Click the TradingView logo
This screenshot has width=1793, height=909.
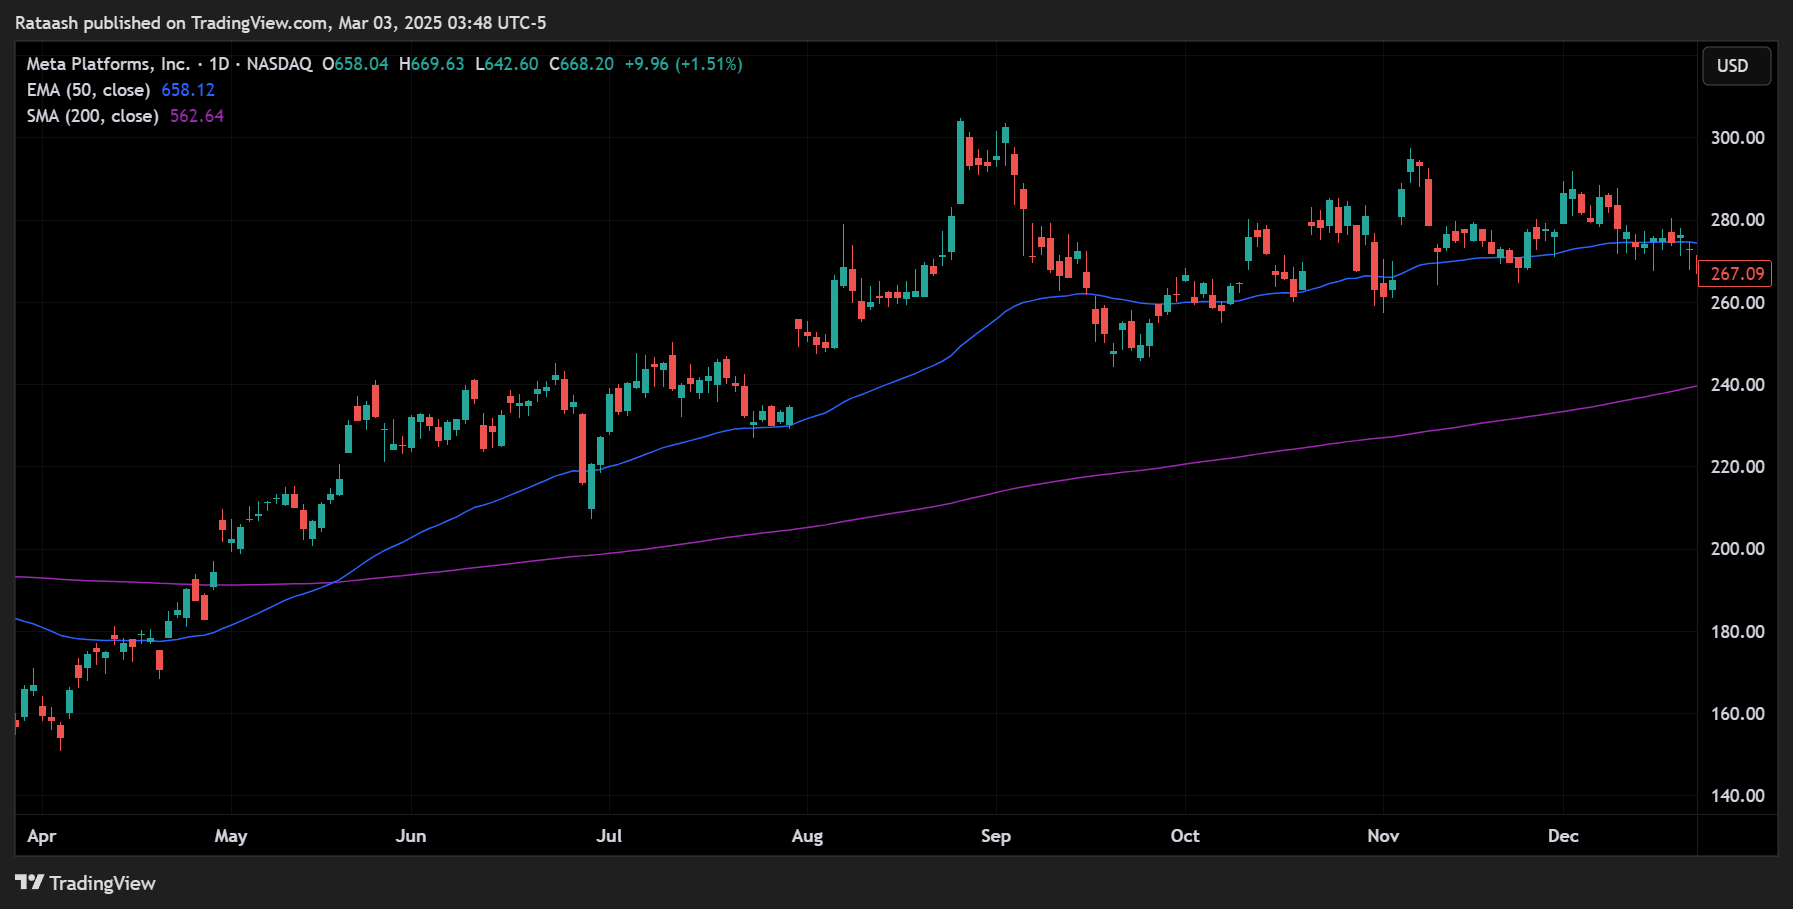point(86,883)
